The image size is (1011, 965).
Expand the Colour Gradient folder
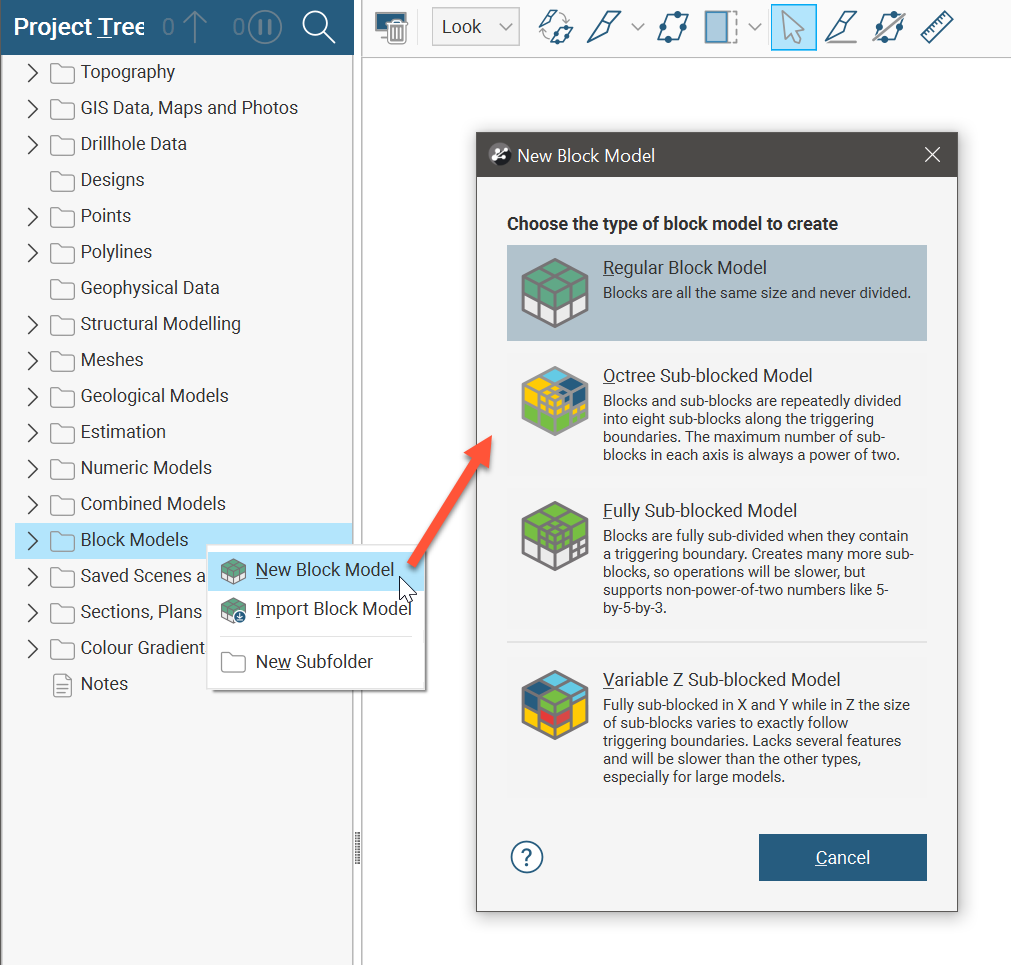33,648
